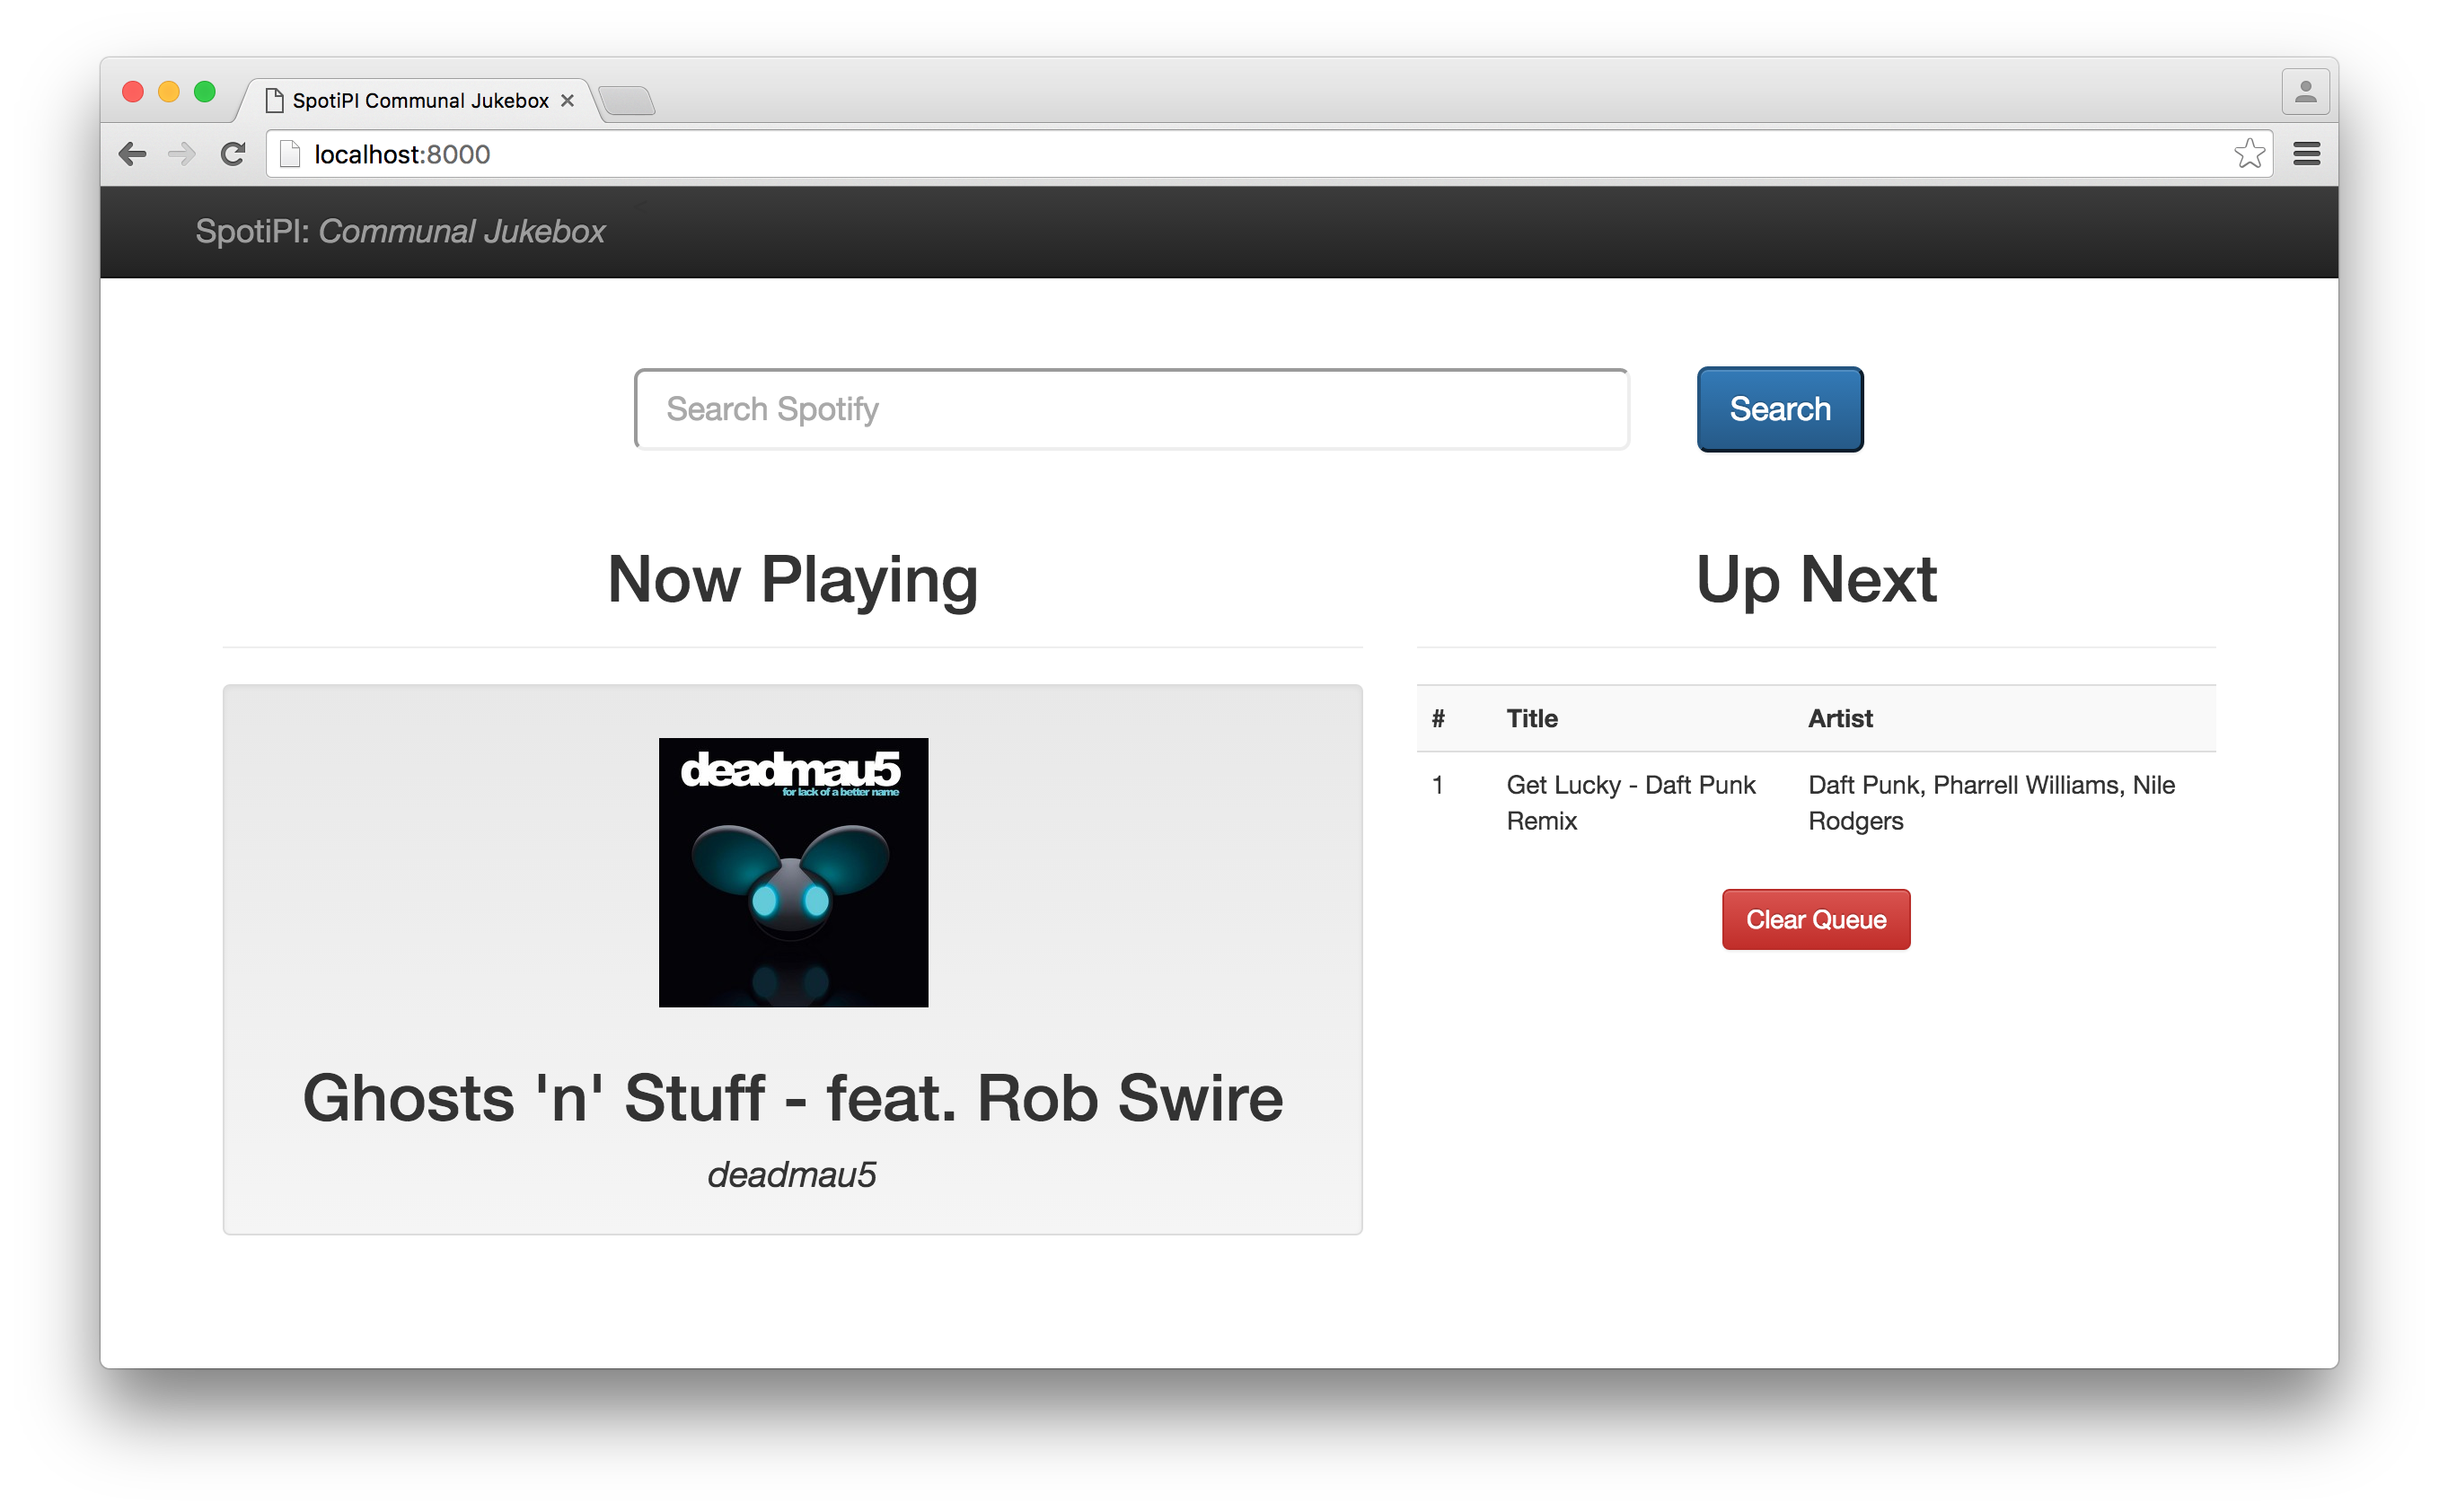Click the queue number 1 cell
Screen dimensions: 2439x1512
pos(1437,785)
